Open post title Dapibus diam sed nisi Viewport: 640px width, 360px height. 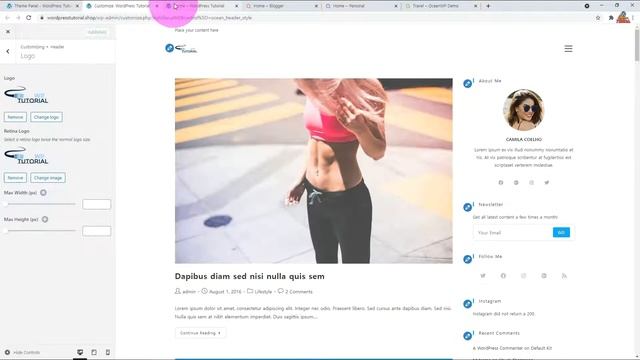coord(249,276)
